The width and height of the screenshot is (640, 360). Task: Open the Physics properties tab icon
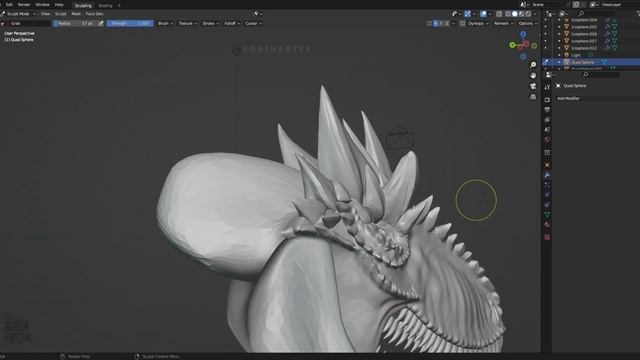tap(547, 195)
